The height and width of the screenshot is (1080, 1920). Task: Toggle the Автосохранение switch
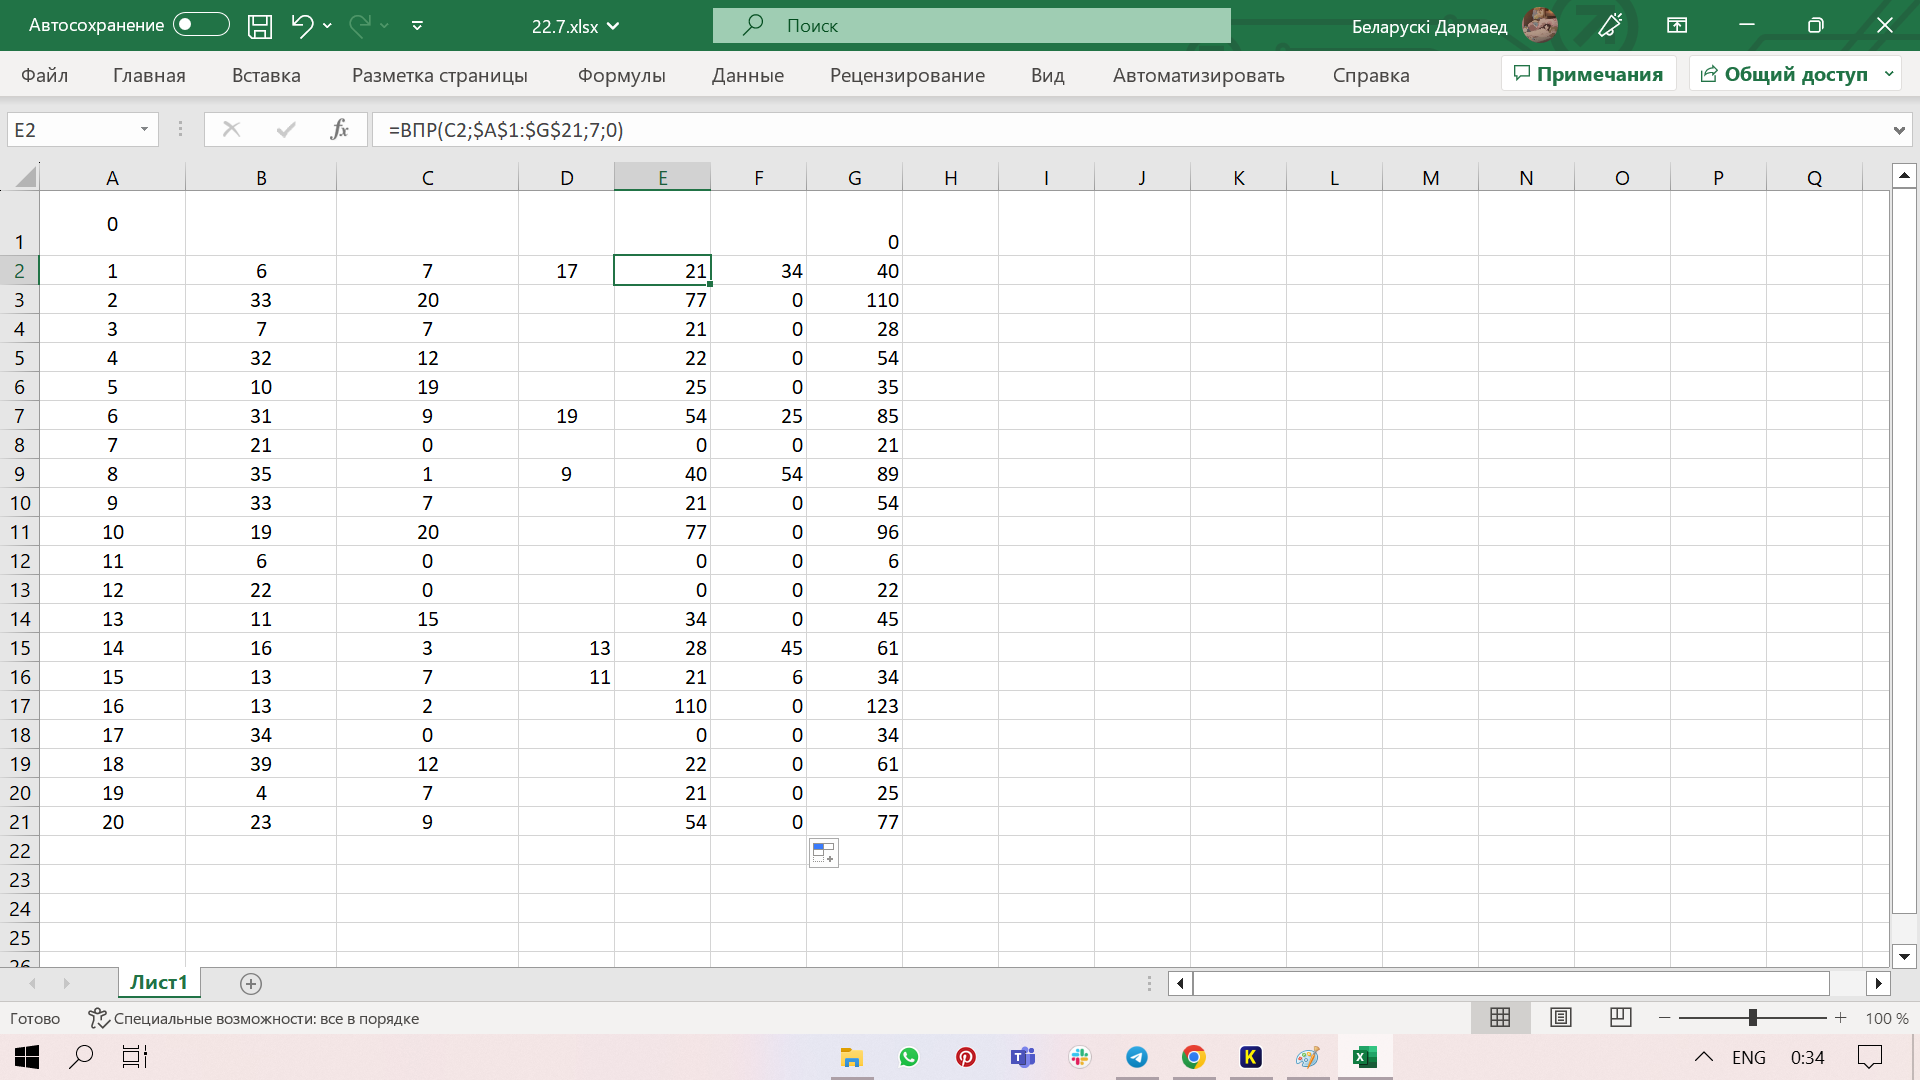pos(201,25)
